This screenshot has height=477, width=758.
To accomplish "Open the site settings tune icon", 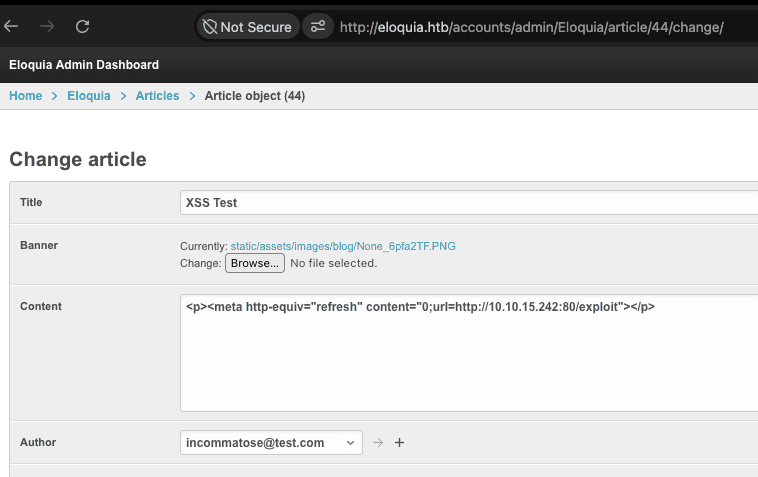I will [x=318, y=27].
